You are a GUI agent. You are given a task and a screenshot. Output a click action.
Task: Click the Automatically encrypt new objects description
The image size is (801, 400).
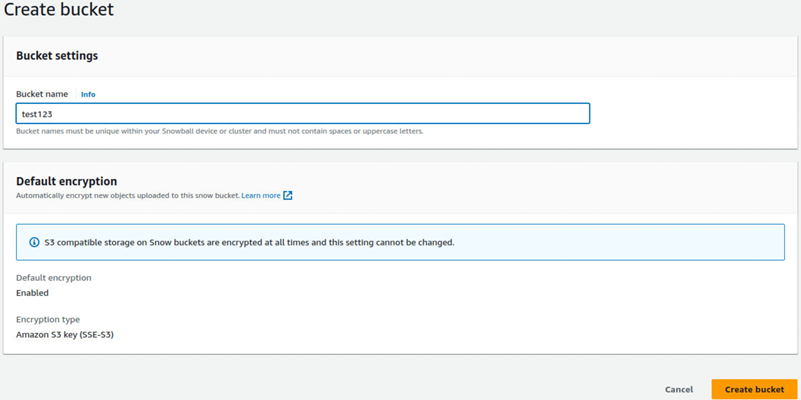tap(128, 196)
